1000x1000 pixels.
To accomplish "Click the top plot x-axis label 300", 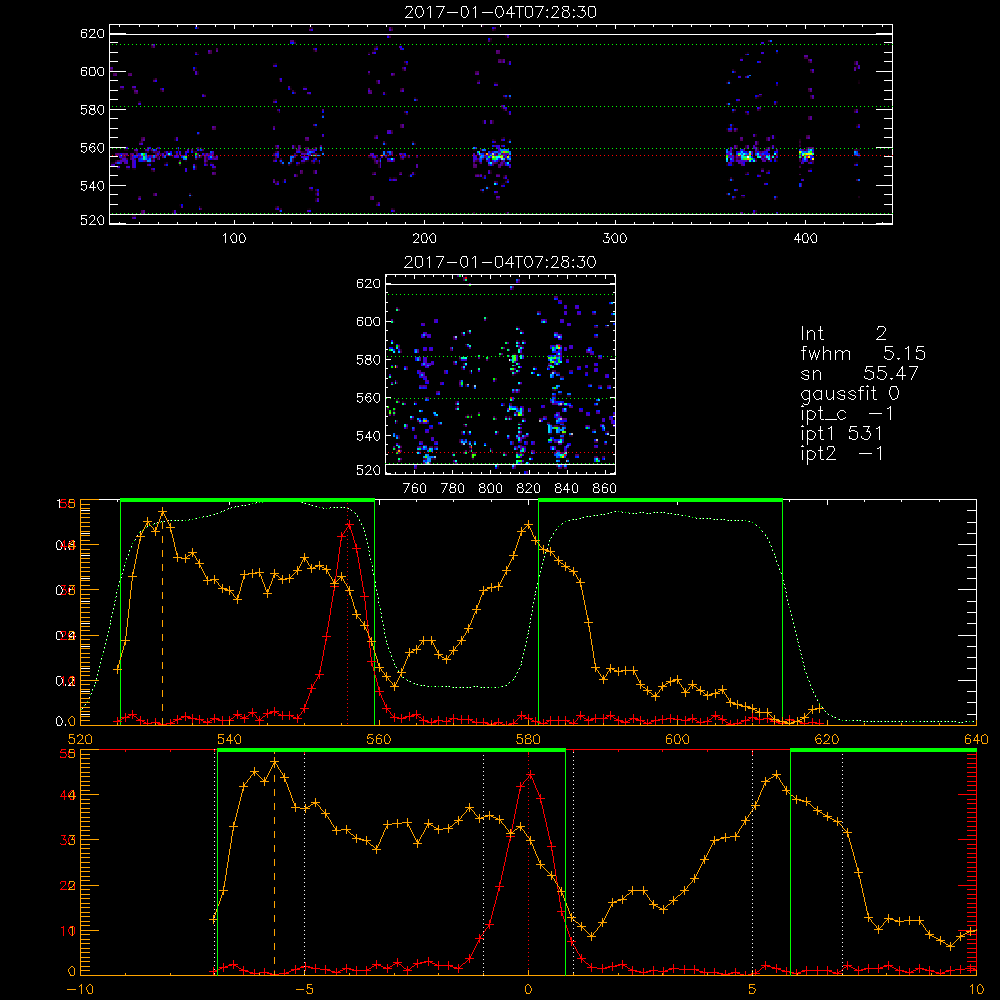I will (615, 239).
